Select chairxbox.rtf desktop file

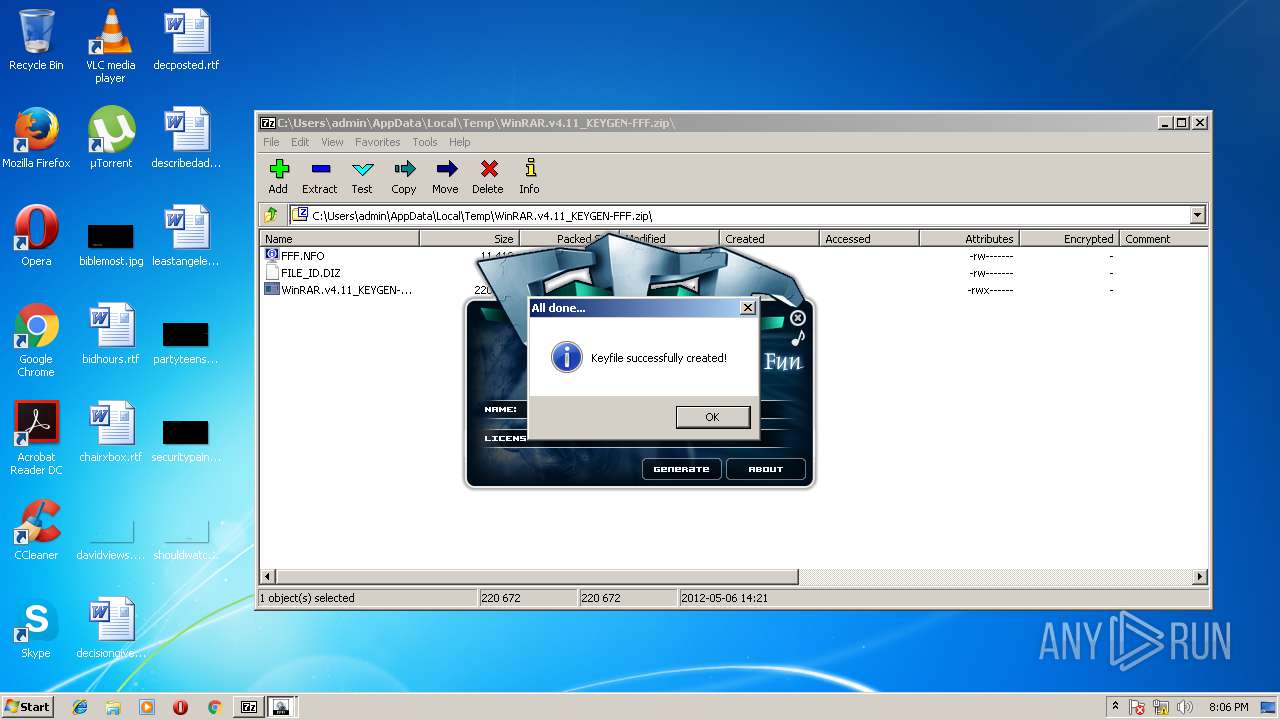coord(110,432)
